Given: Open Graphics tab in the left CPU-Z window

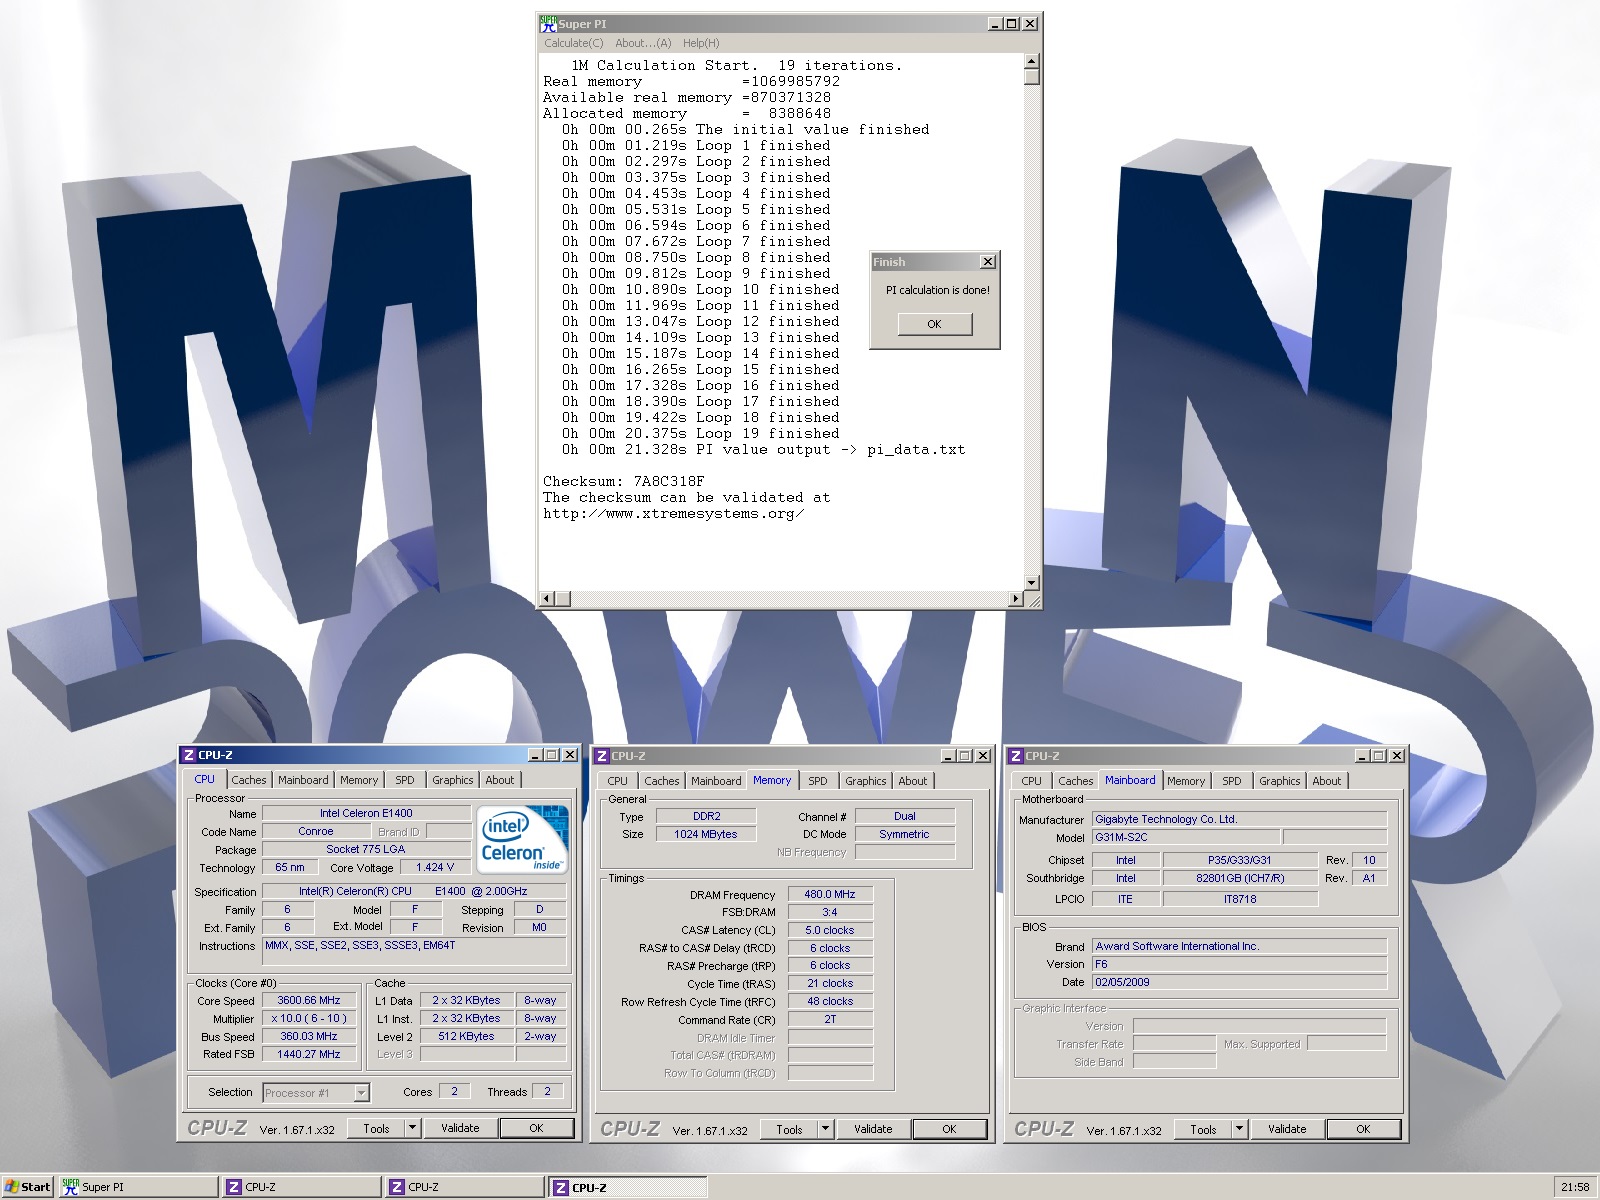Looking at the screenshot, I should coord(453,780).
